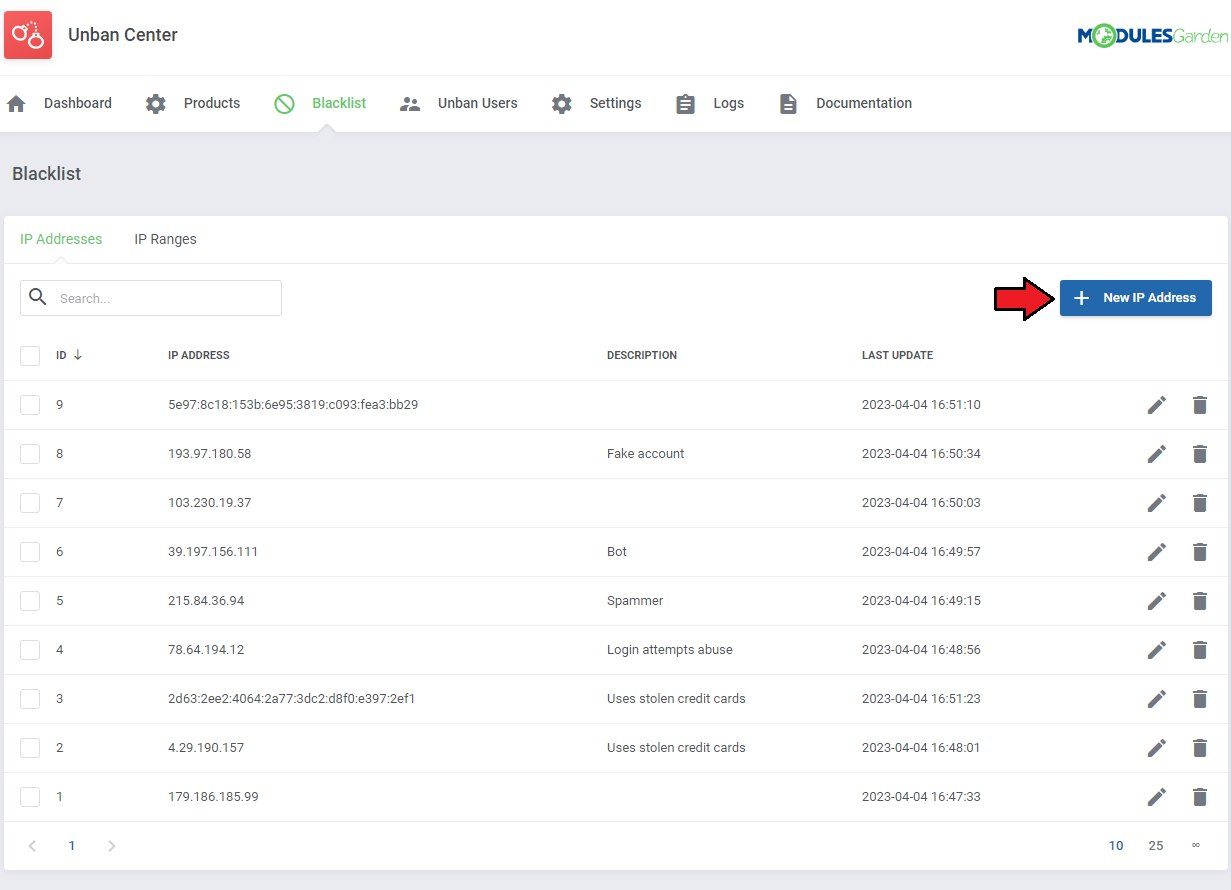Viewport: 1231px width, 890px height.
Task: Check the box for 103.230.19.37 row
Action: click(30, 503)
